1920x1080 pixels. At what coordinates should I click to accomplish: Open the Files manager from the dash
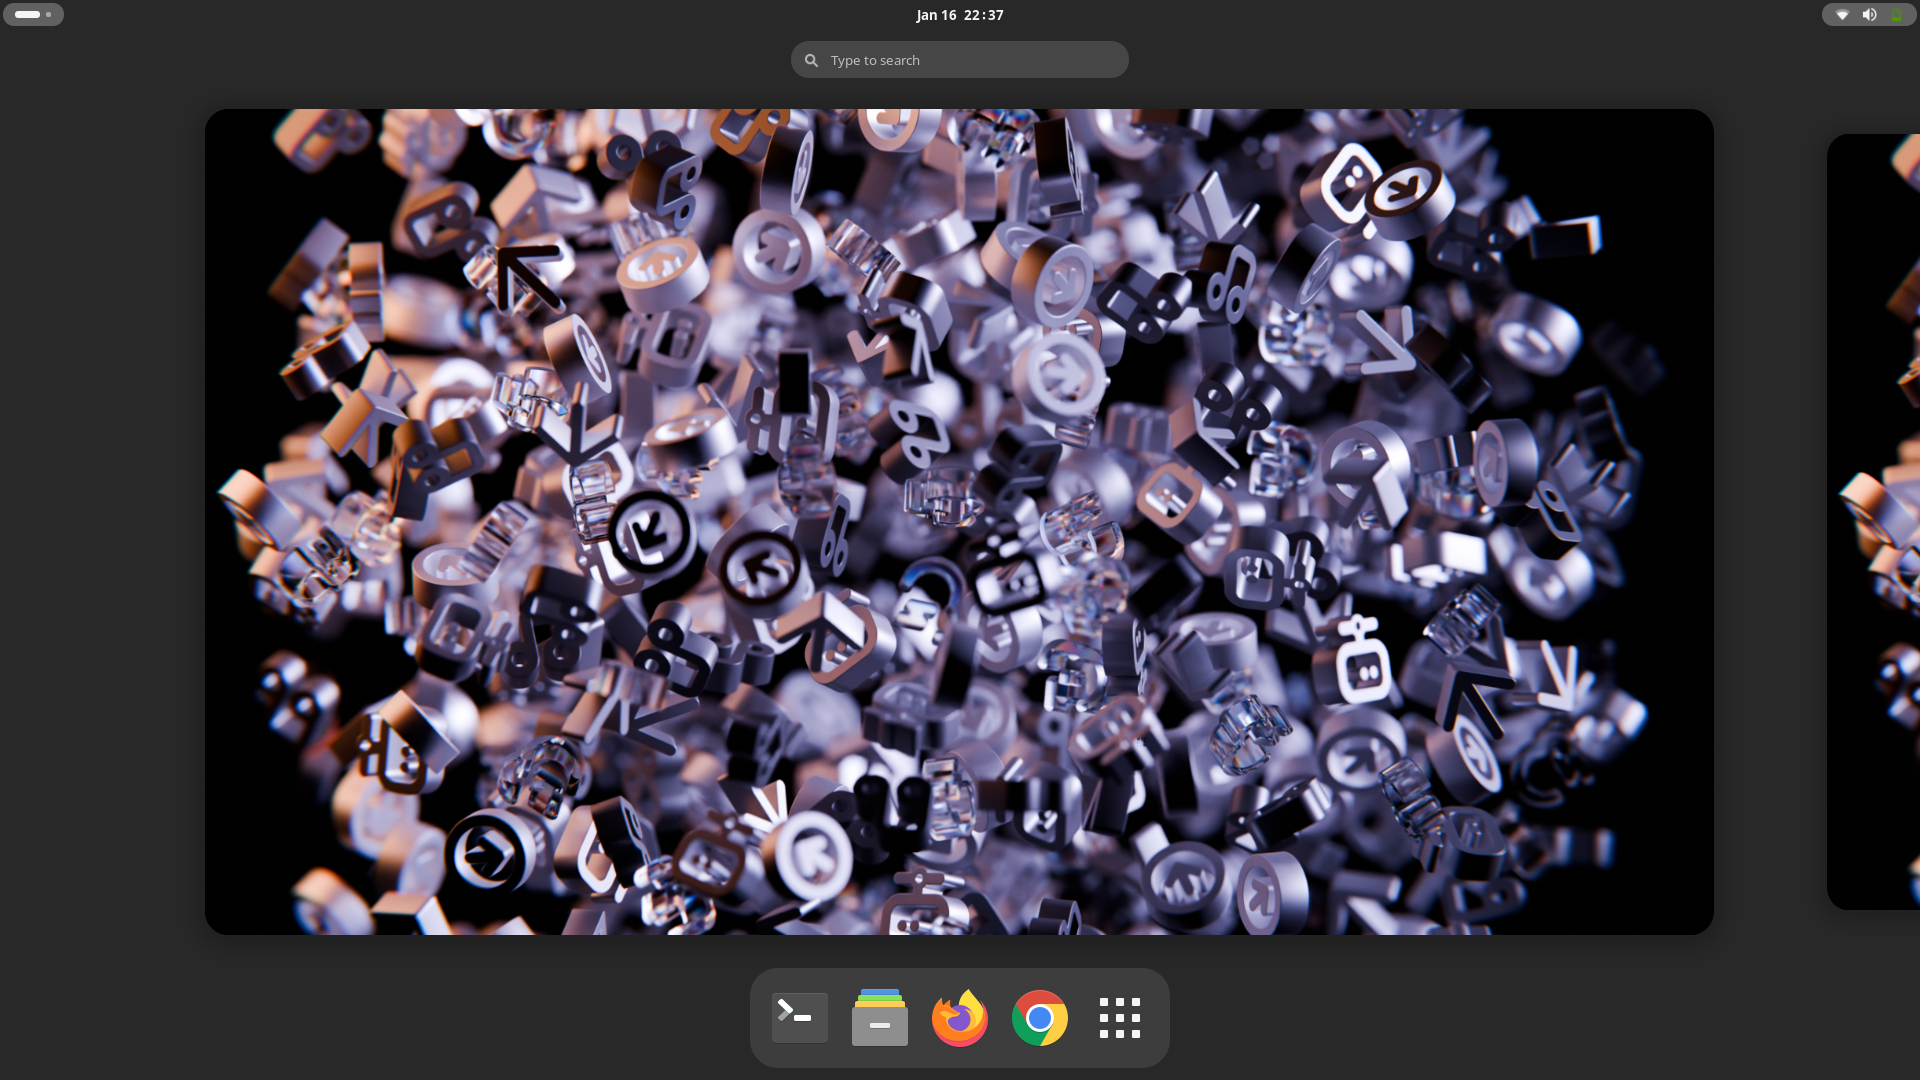(879, 1018)
